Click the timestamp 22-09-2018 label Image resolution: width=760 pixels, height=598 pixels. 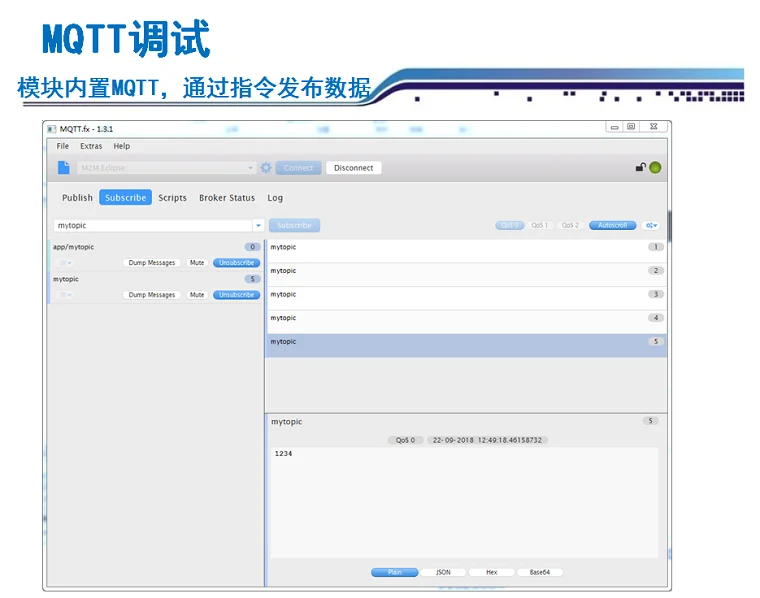487,440
